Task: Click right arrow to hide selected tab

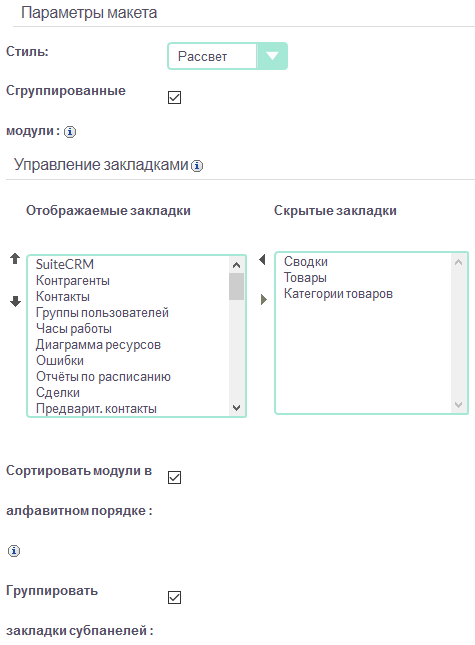Action: [x=264, y=299]
